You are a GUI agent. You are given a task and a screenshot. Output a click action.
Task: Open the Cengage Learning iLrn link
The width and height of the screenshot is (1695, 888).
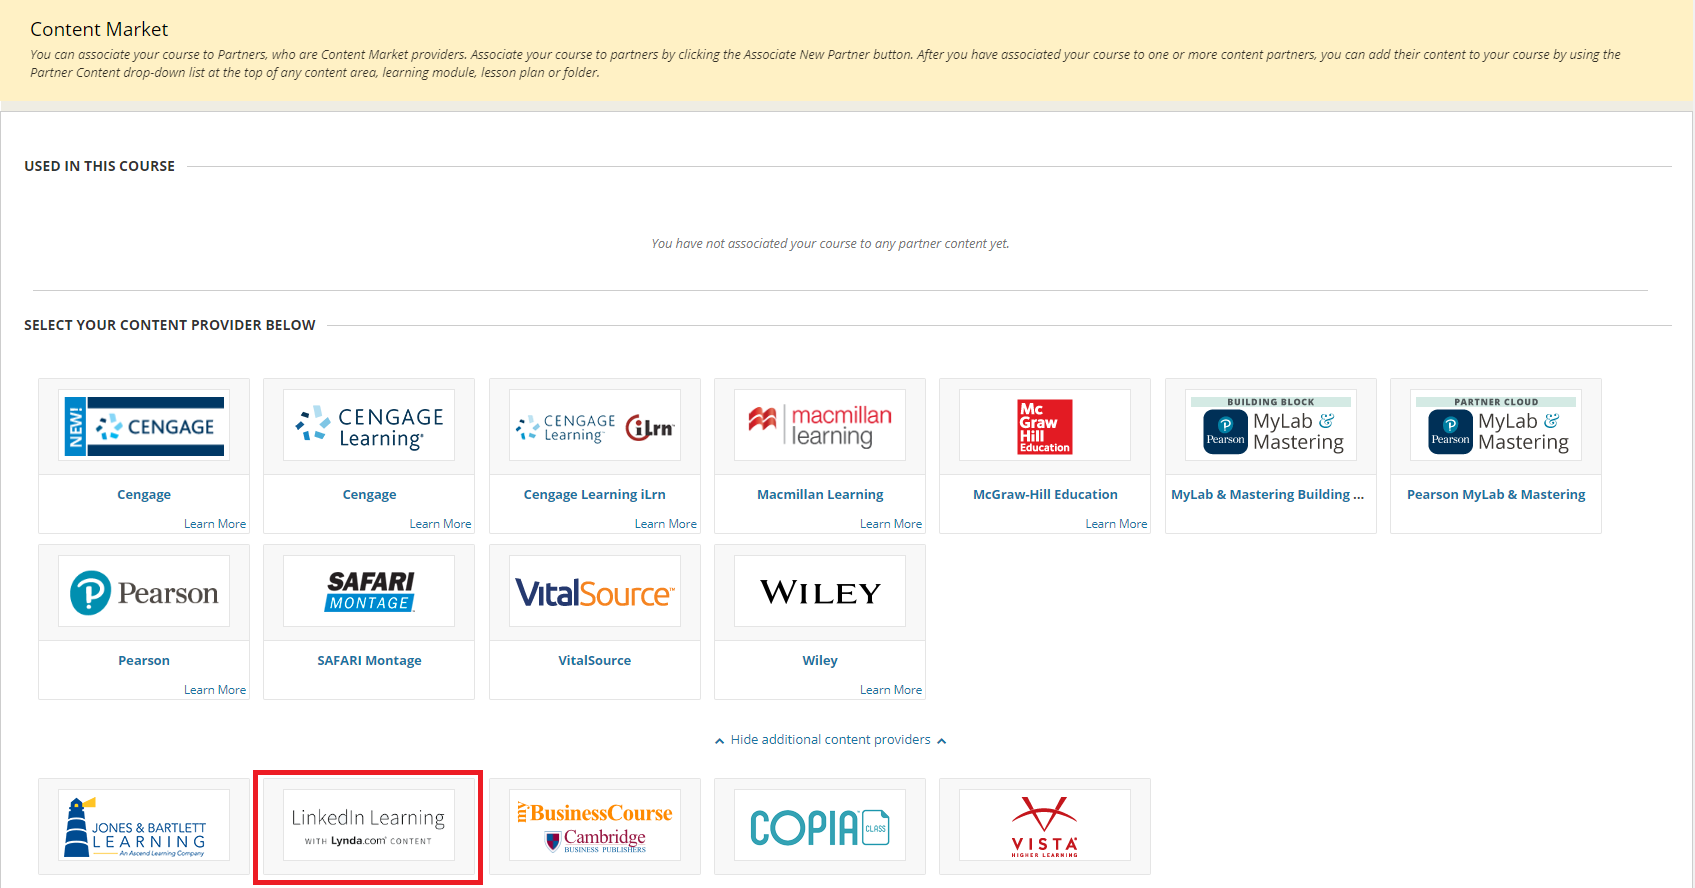(595, 495)
